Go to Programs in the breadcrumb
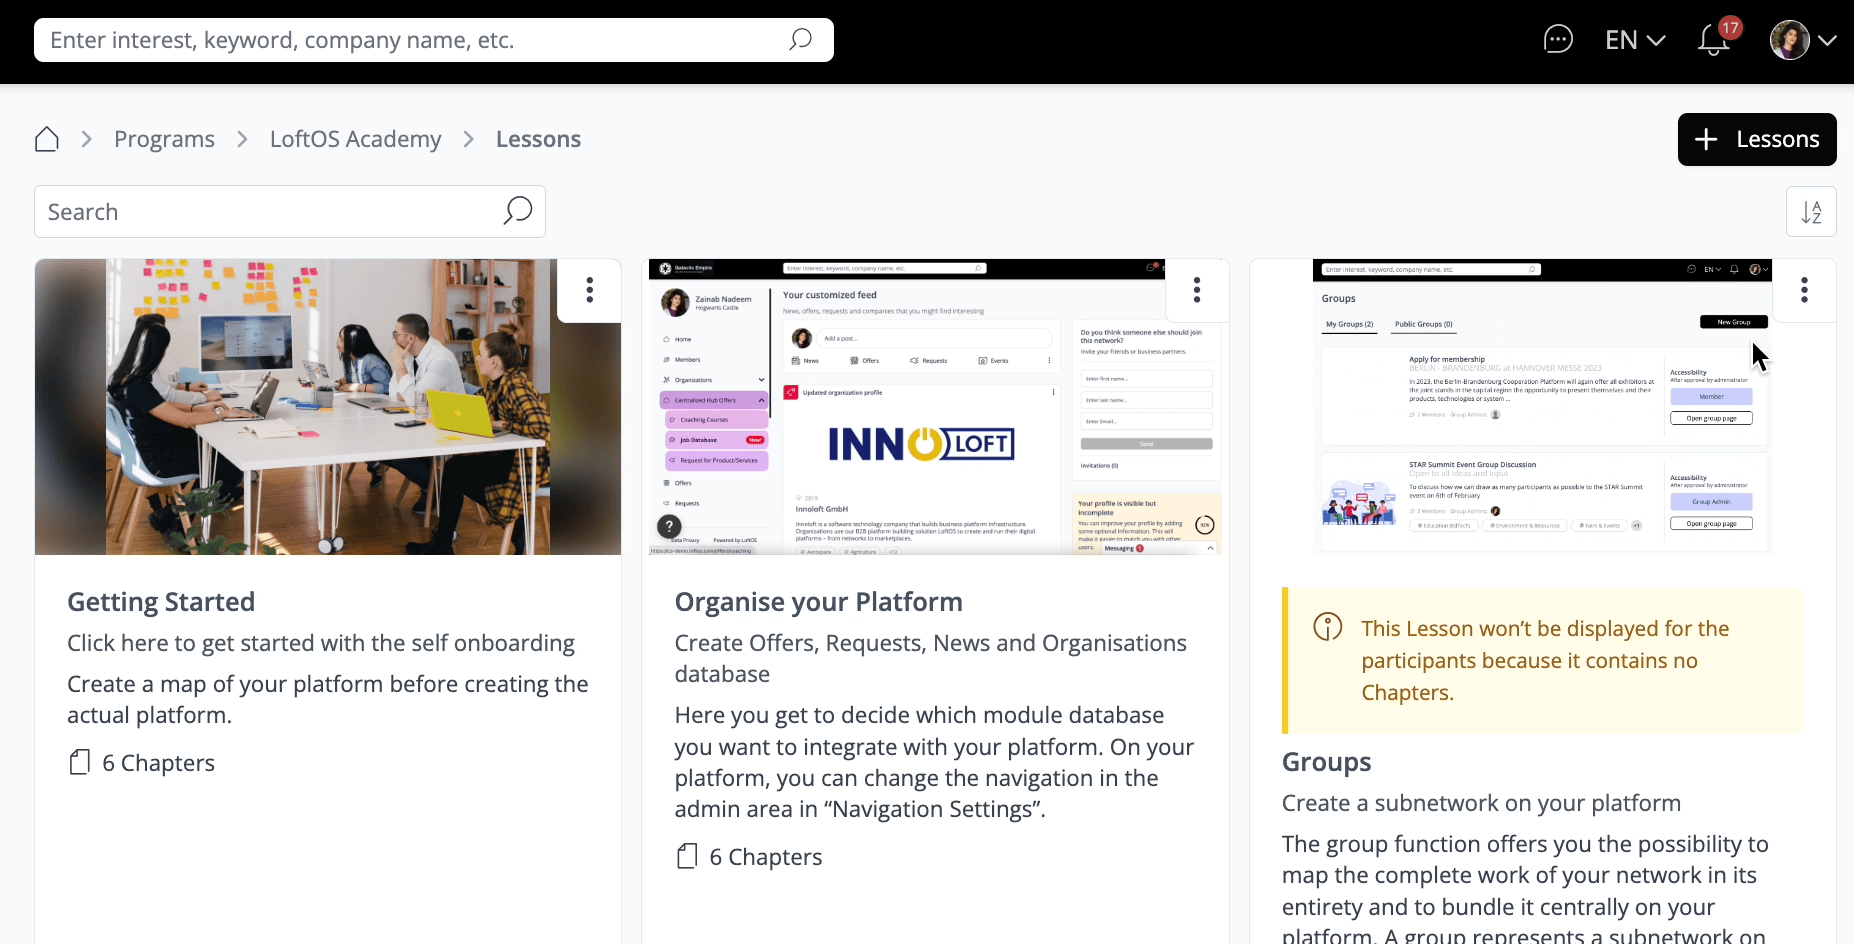This screenshot has width=1854, height=944. (x=164, y=139)
